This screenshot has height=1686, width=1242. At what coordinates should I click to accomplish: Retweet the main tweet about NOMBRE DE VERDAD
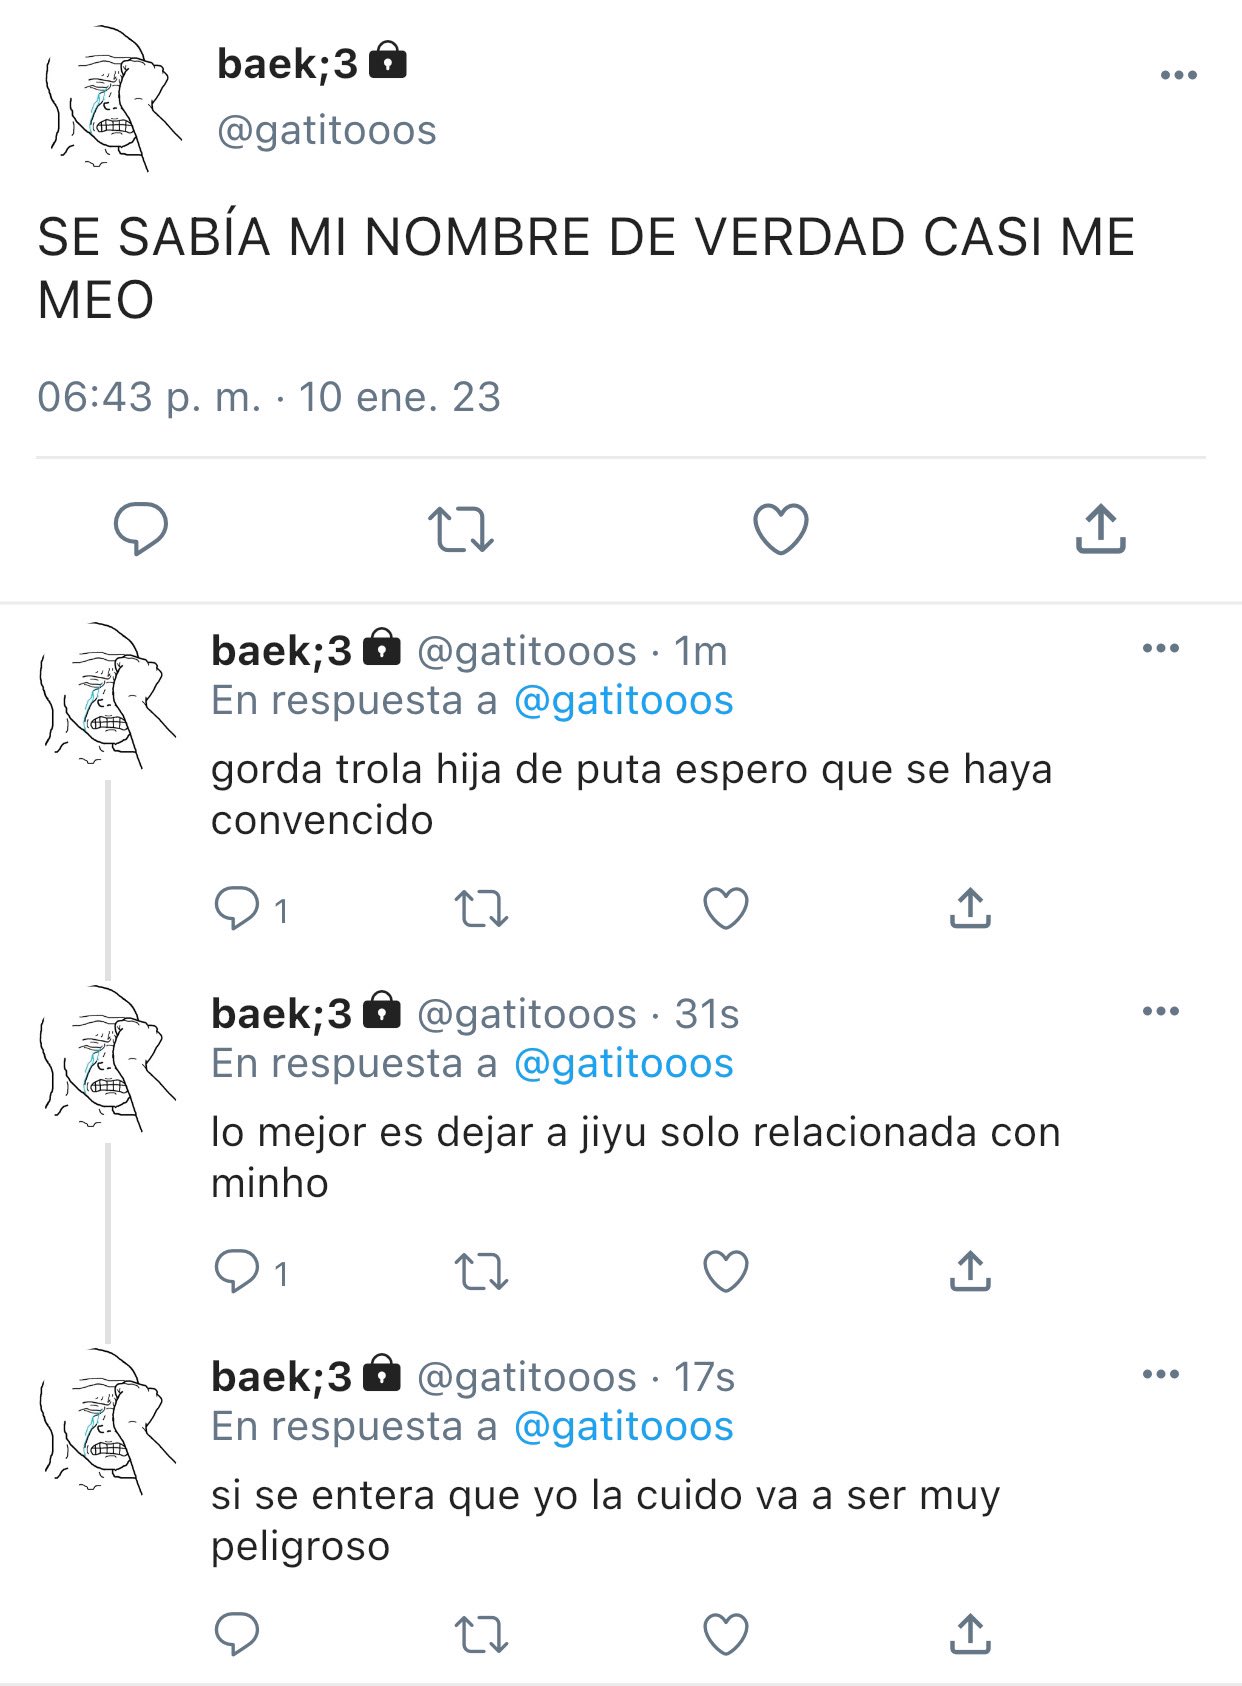[x=461, y=530]
